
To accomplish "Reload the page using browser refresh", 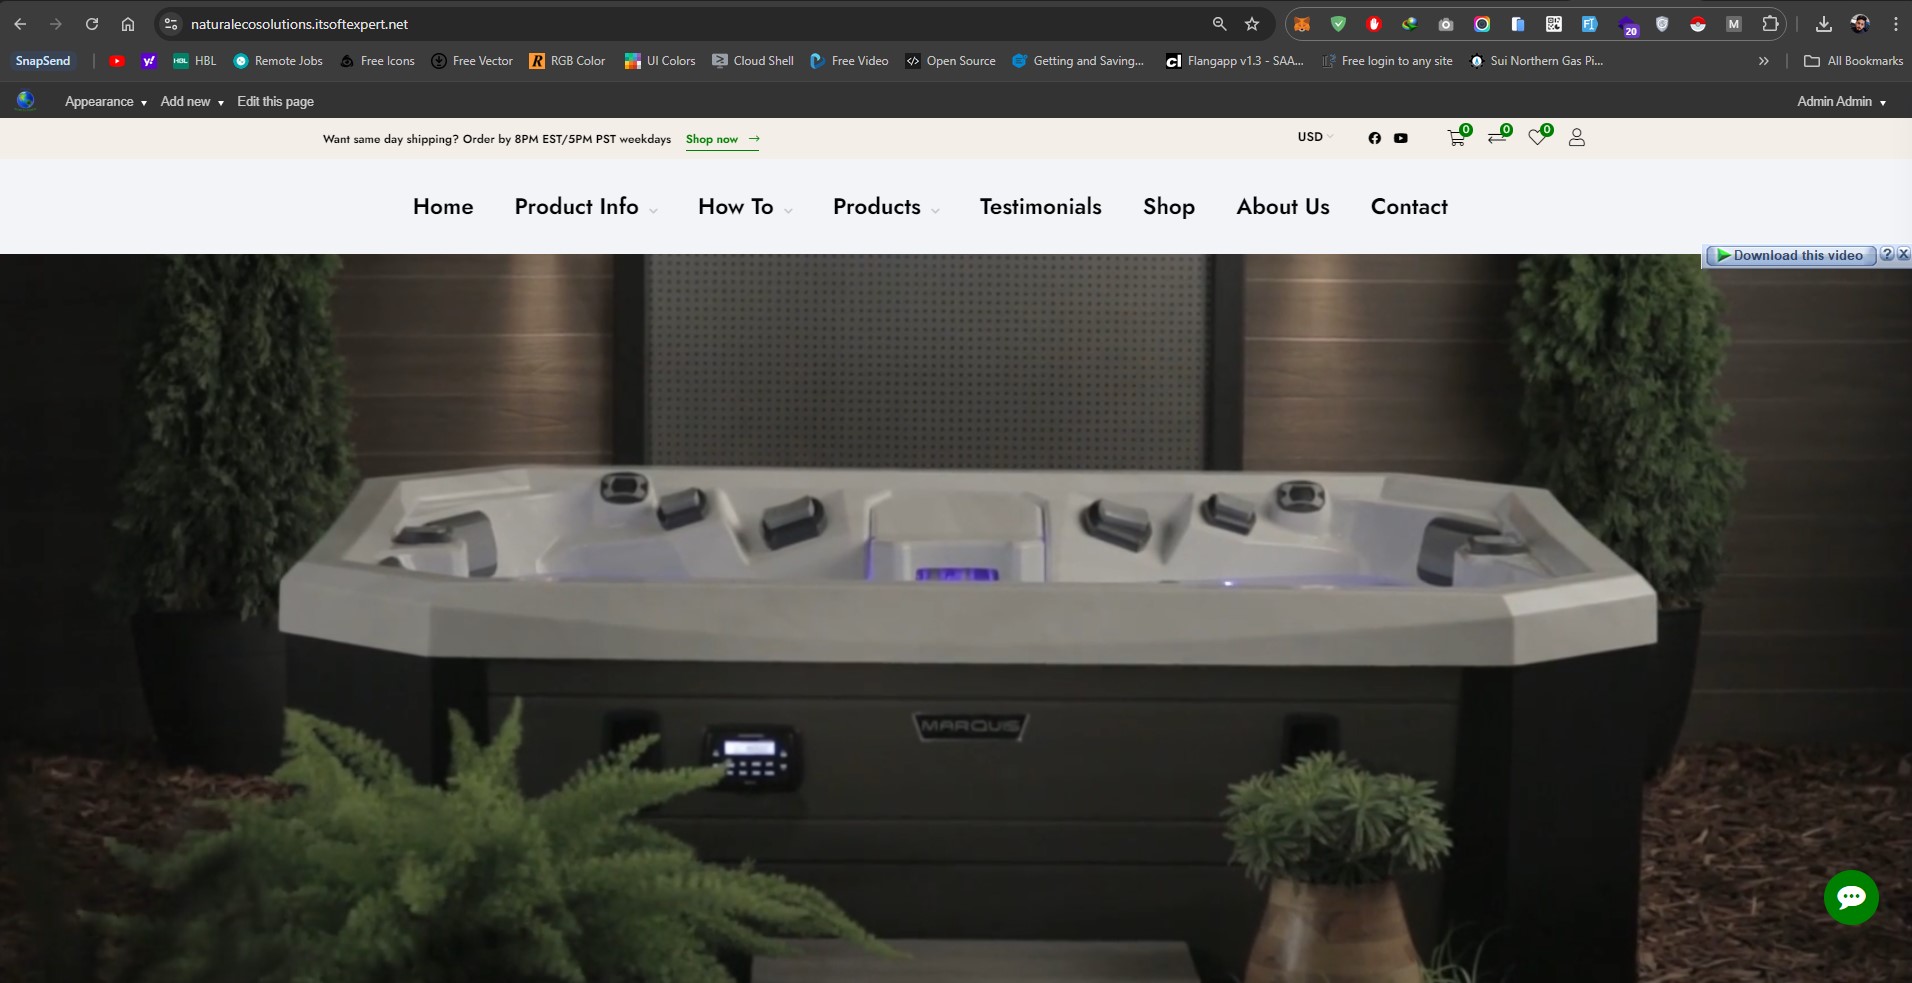I will pyautogui.click(x=92, y=24).
